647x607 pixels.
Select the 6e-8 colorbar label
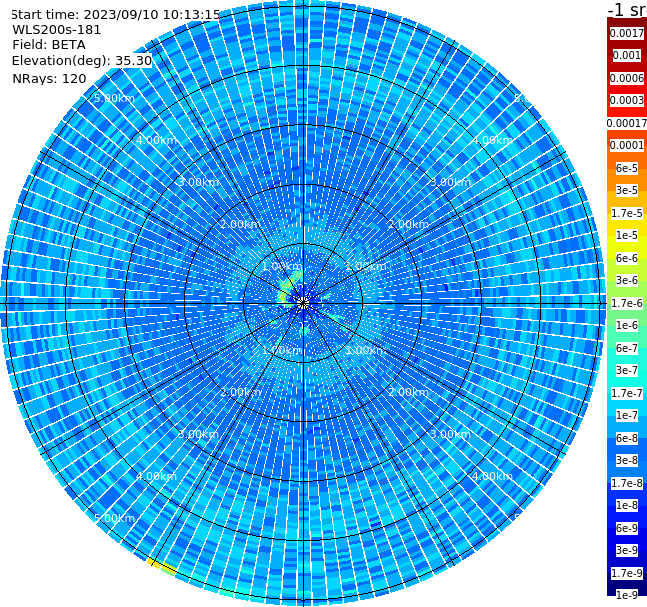pos(627,438)
